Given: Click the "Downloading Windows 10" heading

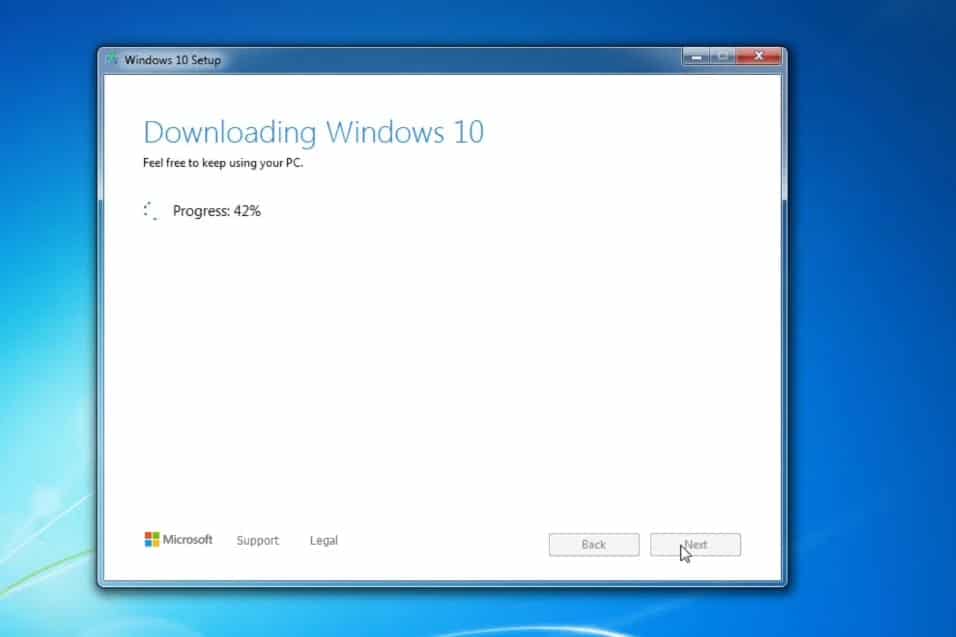Looking at the screenshot, I should pos(313,132).
